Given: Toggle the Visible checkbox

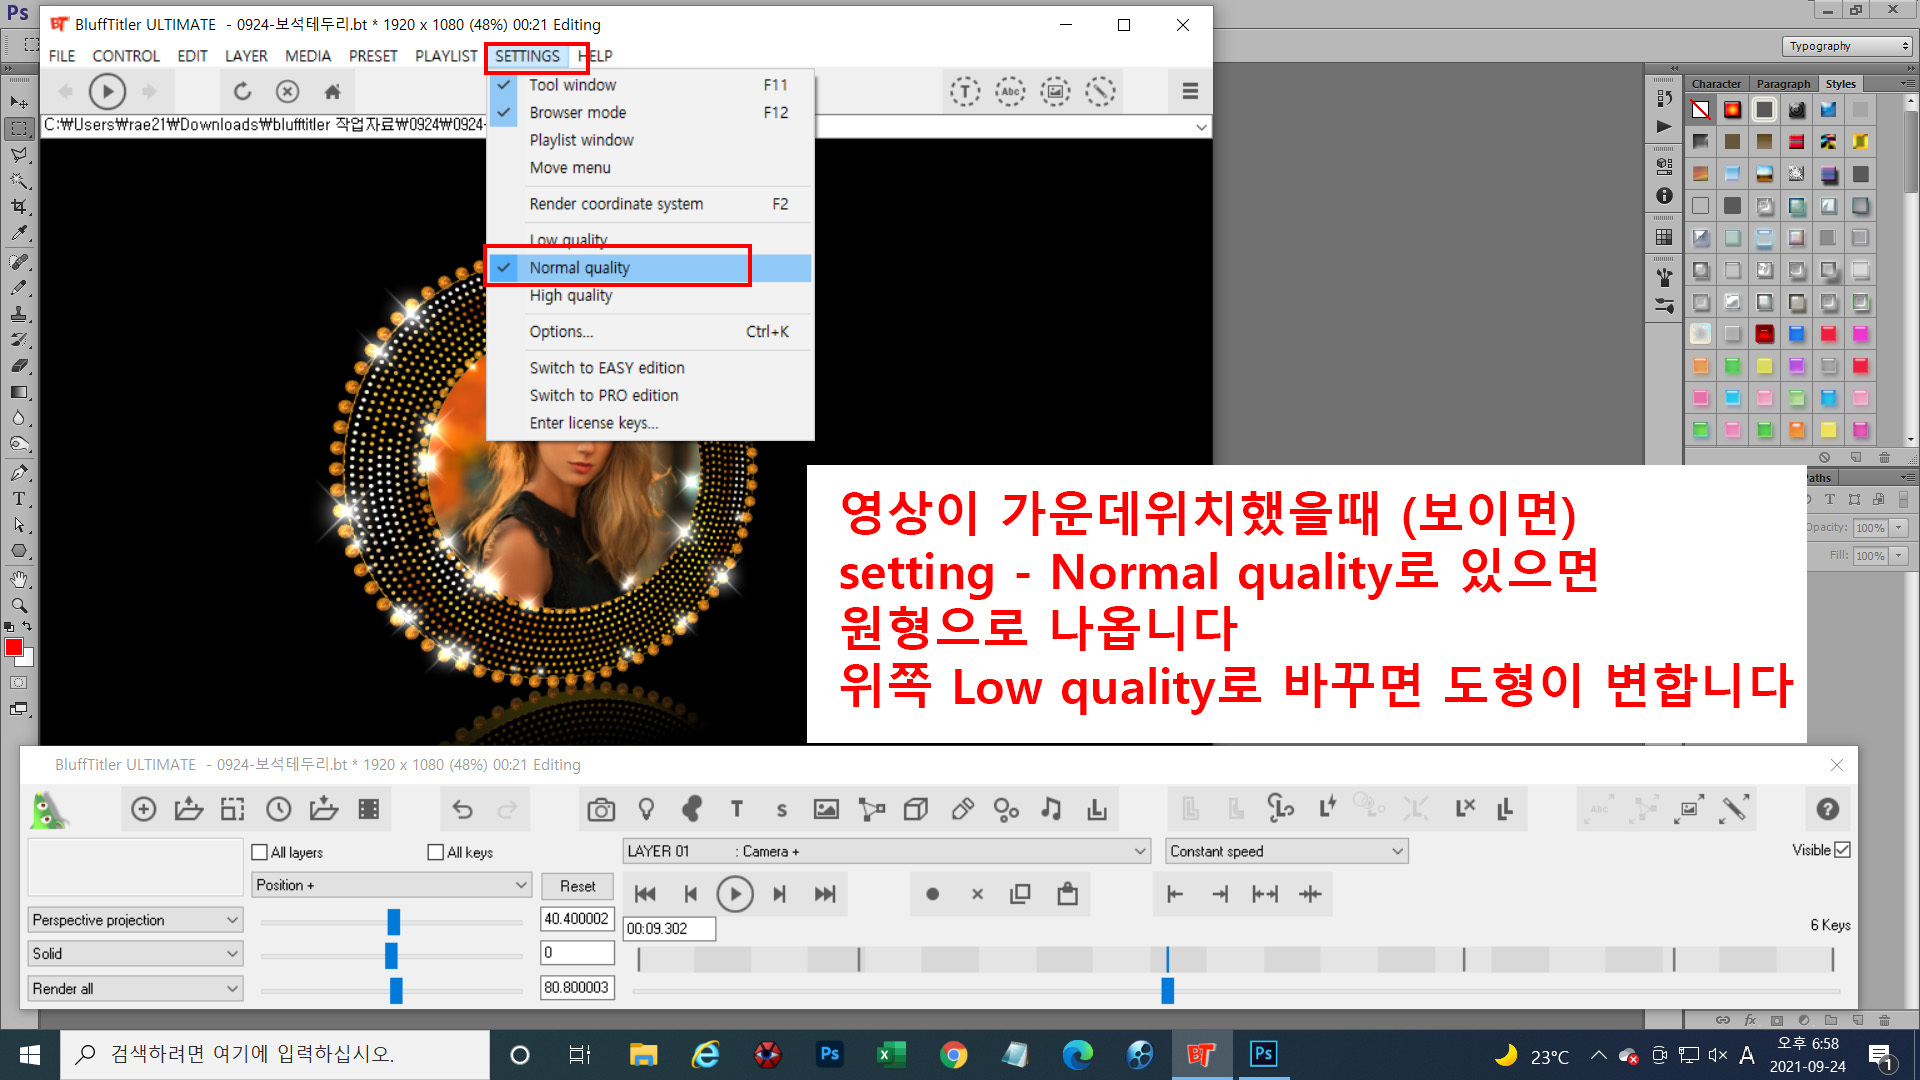Looking at the screenshot, I should point(1843,850).
